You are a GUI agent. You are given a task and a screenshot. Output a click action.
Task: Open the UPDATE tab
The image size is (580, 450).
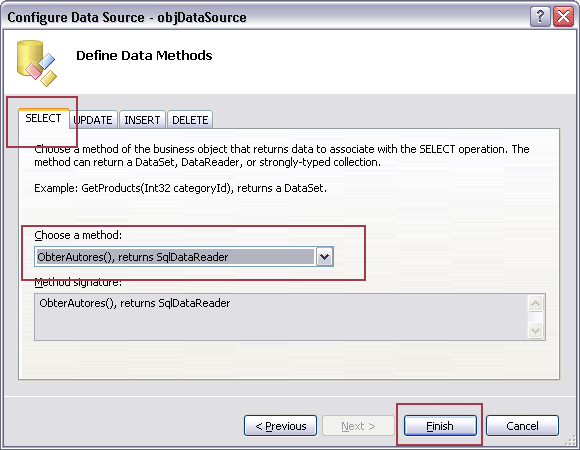click(93, 120)
